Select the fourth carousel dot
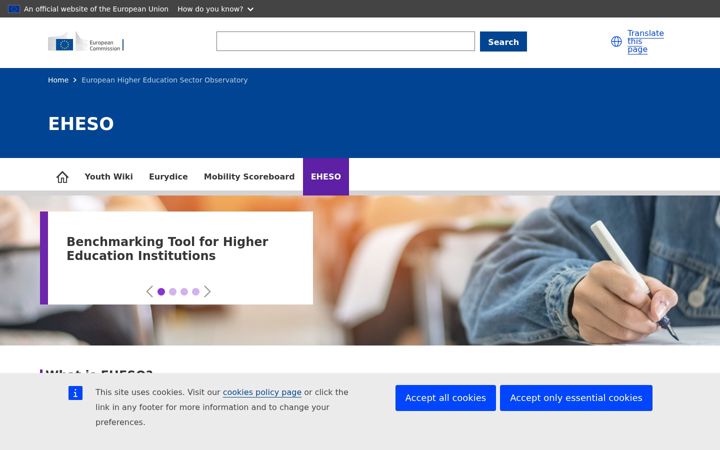Viewport: 720px width, 450px height. tap(196, 292)
